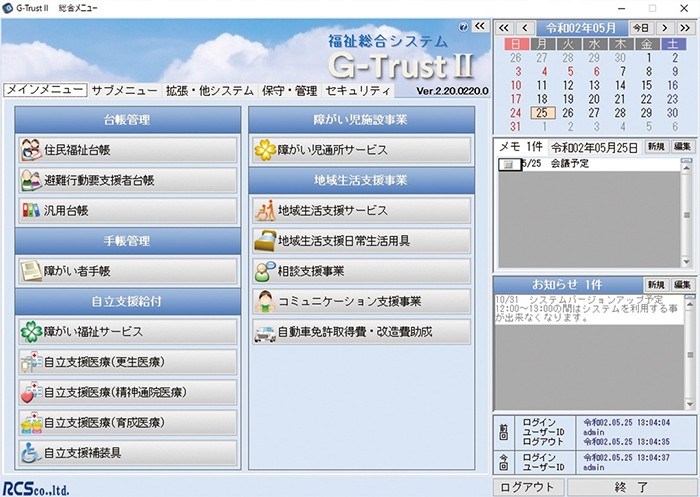
Task: Open 自立支援補装具 wheelchair icon entry
Action: tap(128, 452)
